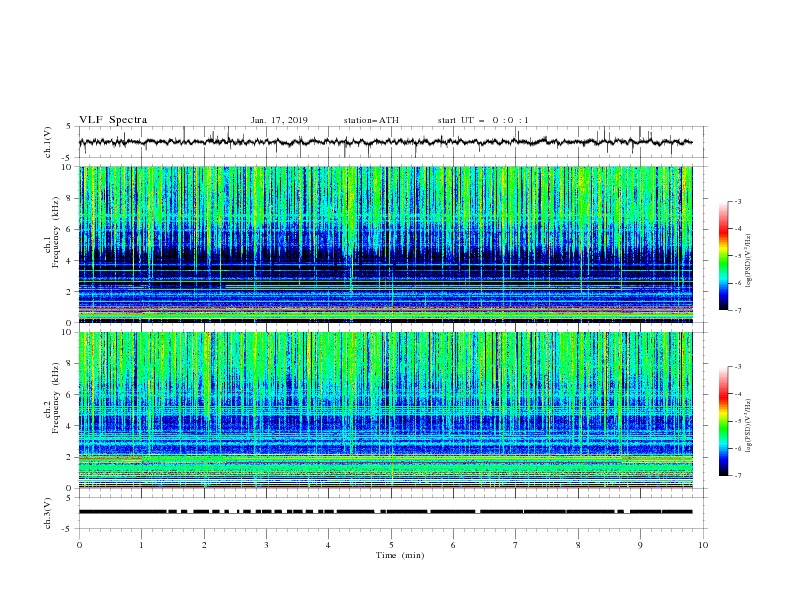Image resolution: width=792 pixels, height=612 pixels.
Task: Click the ch.3 black signal bar
Action: (x=385, y=512)
